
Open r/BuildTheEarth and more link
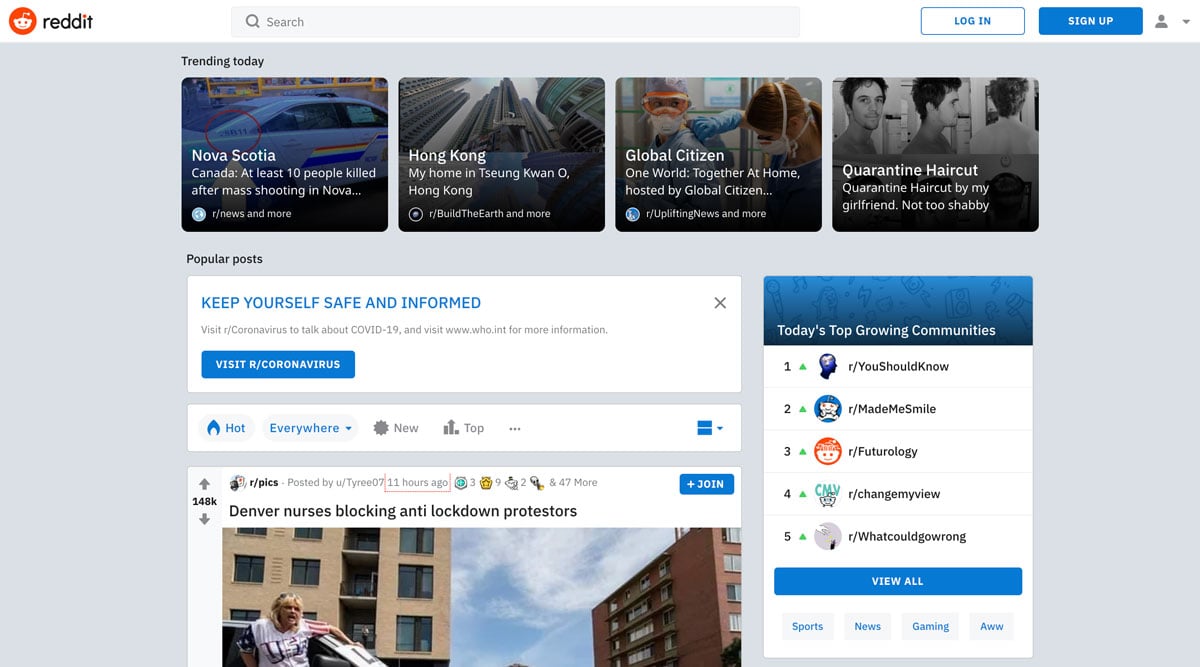[489, 214]
